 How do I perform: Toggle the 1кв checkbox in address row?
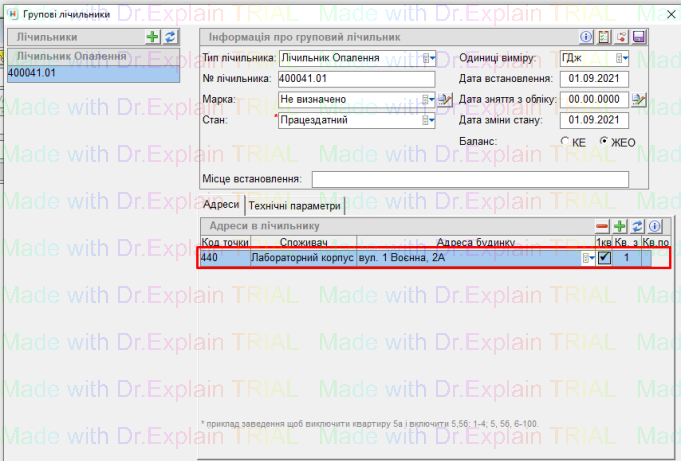[x=604, y=258]
